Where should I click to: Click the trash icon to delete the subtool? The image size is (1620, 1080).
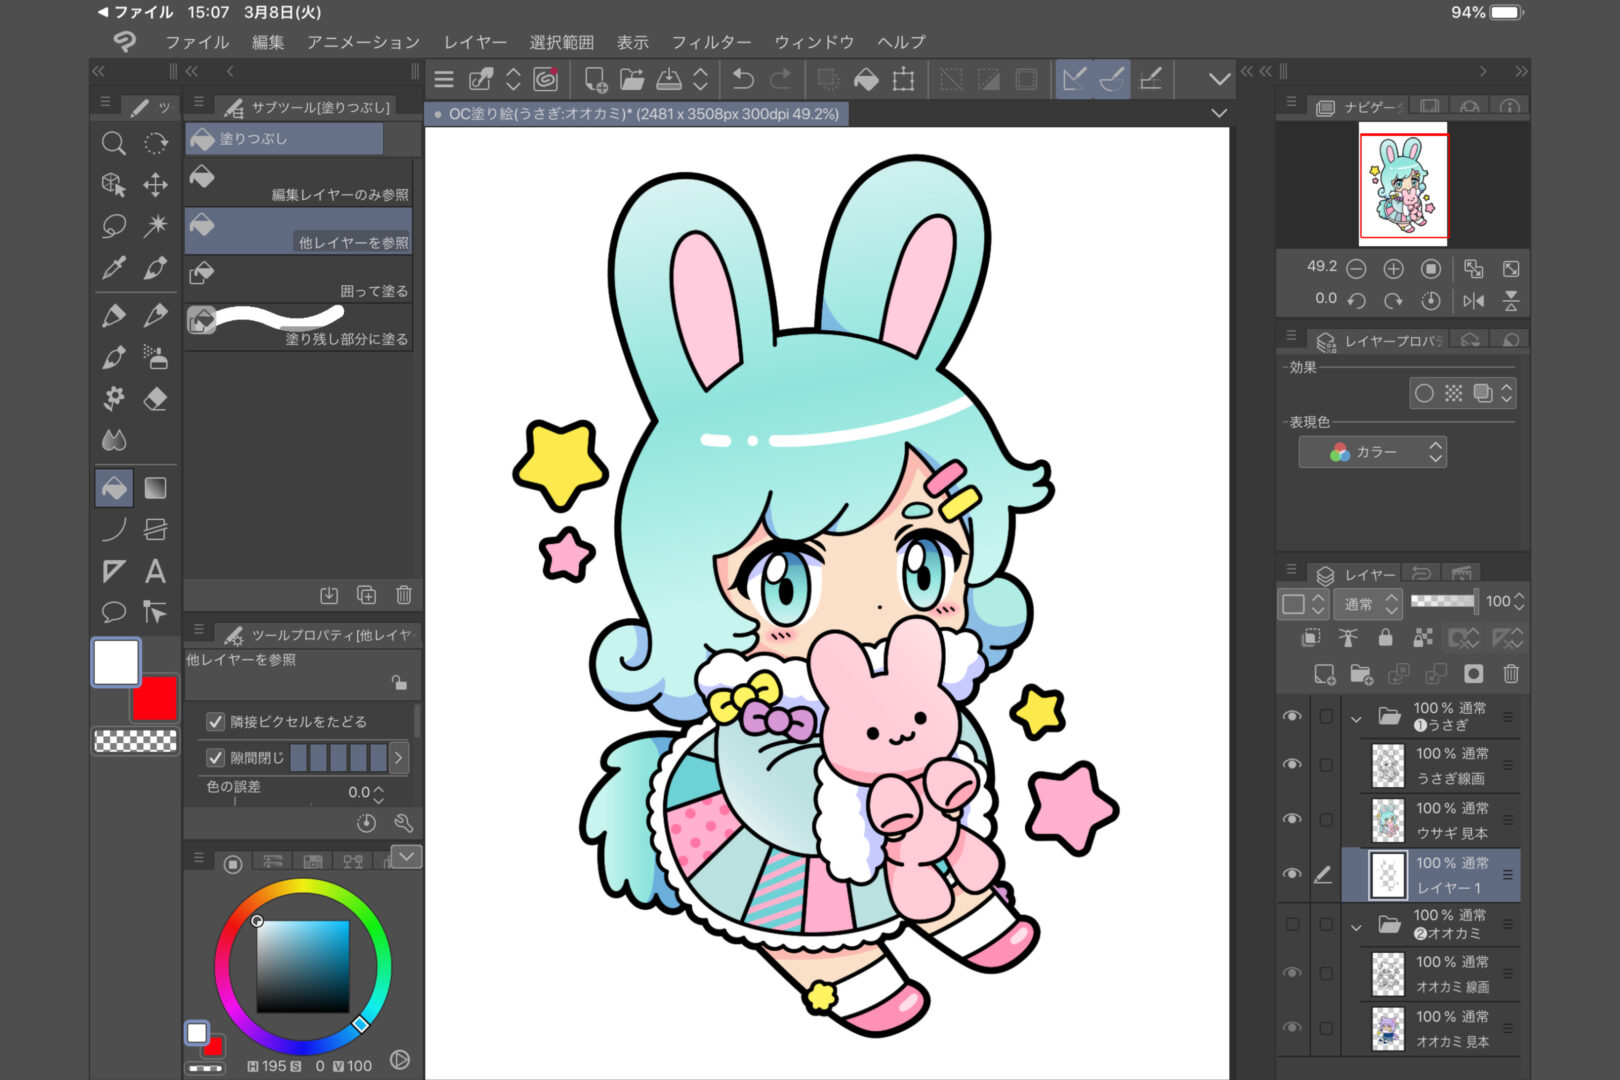point(404,595)
